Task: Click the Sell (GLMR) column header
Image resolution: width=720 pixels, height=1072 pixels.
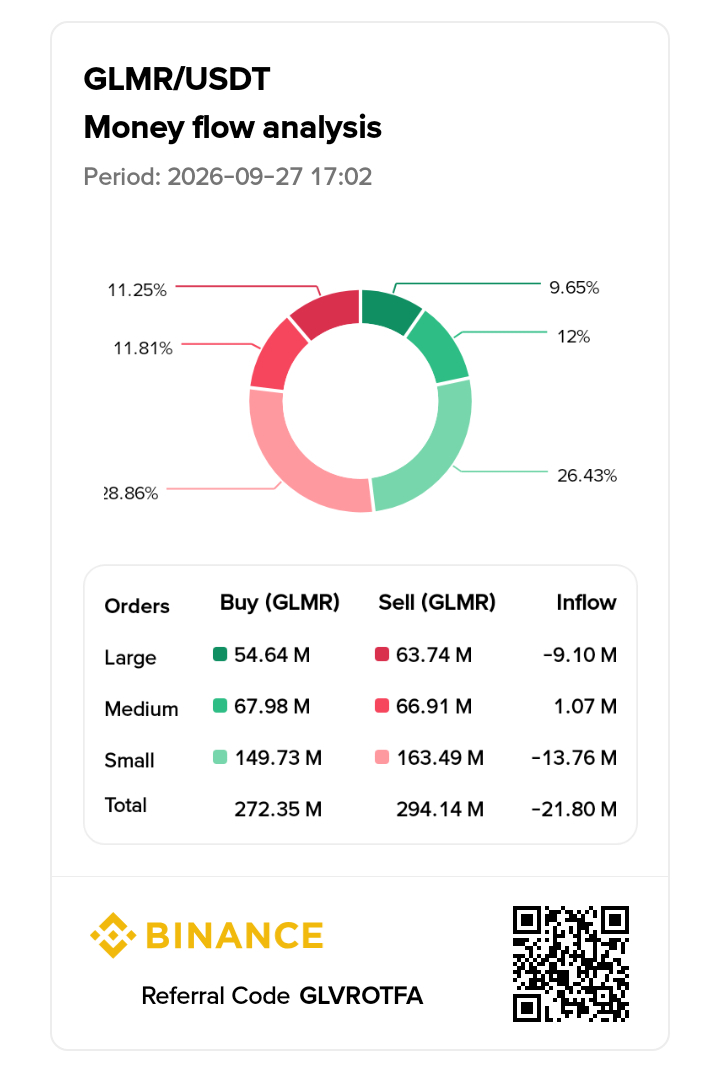Action: coord(437,602)
